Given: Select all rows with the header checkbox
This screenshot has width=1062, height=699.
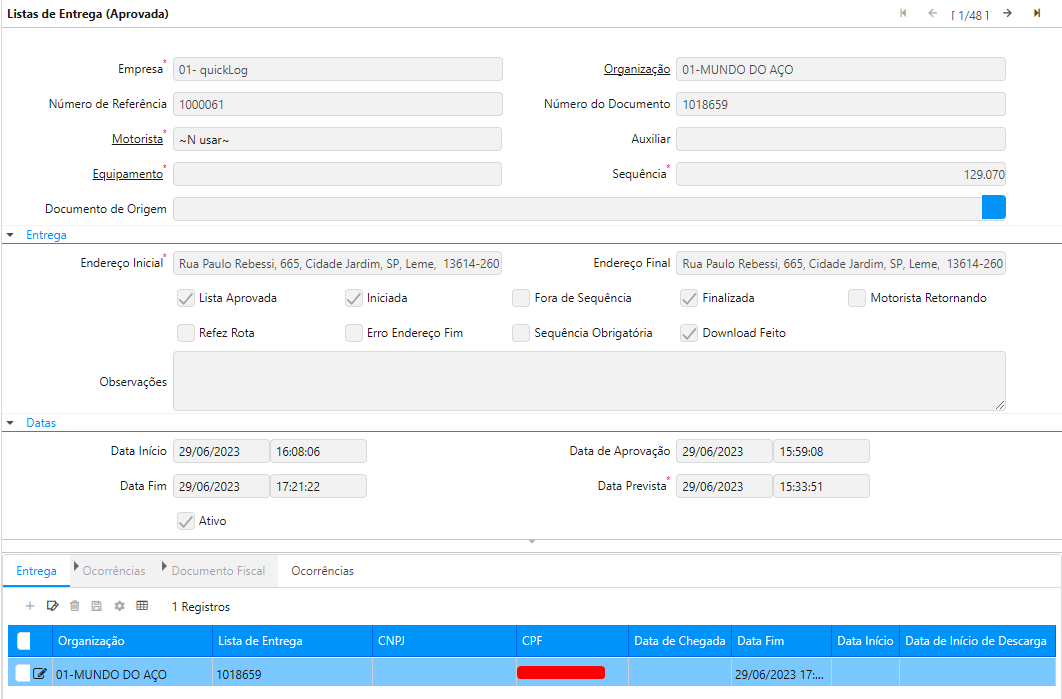Looking at the screenshot, I should [25, 641].
